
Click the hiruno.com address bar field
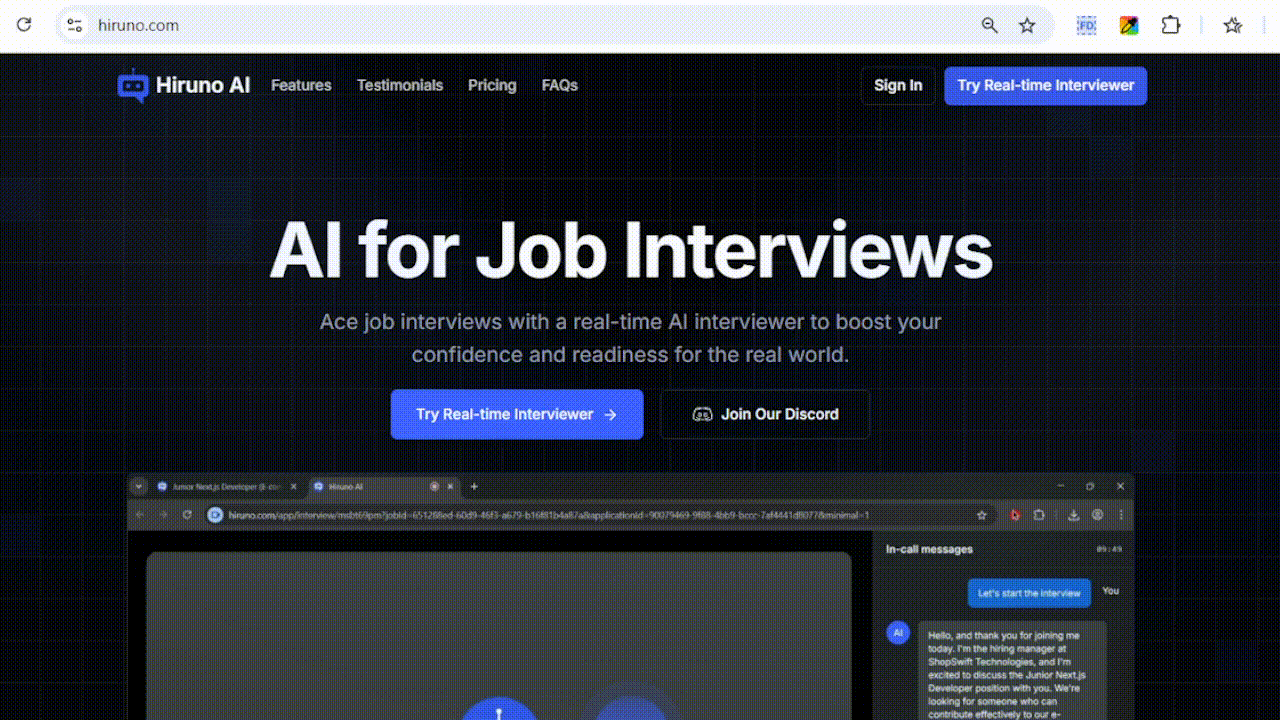point(555,25)
